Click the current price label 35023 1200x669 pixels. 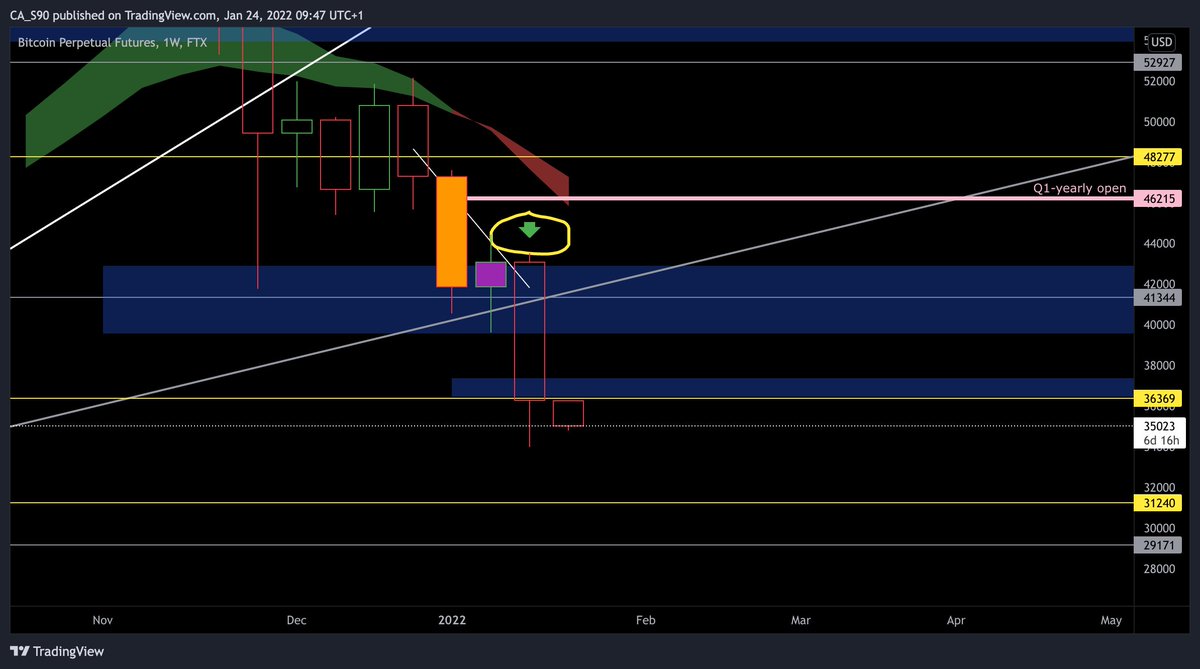click(x=1159, y=425)
